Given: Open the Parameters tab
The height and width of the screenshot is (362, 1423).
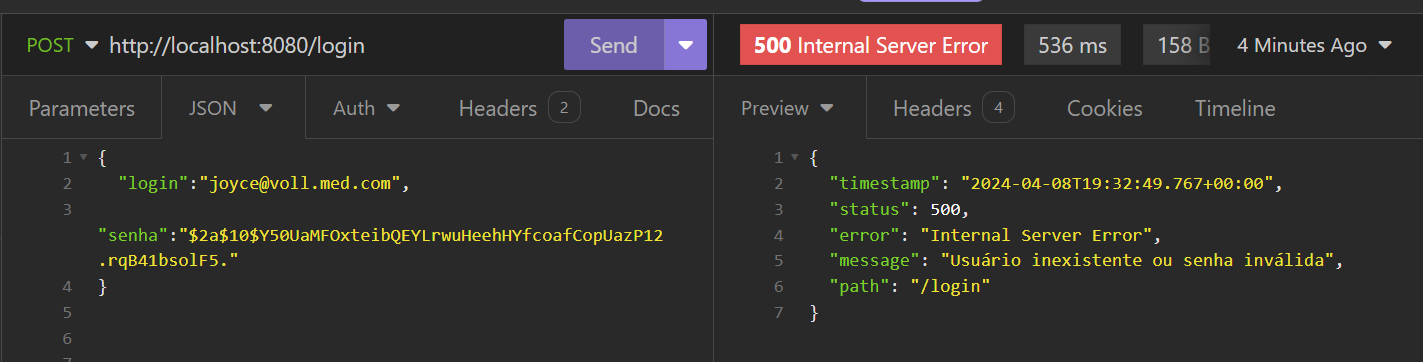Looking at the screenshot, I should click(x=81, y=108).
